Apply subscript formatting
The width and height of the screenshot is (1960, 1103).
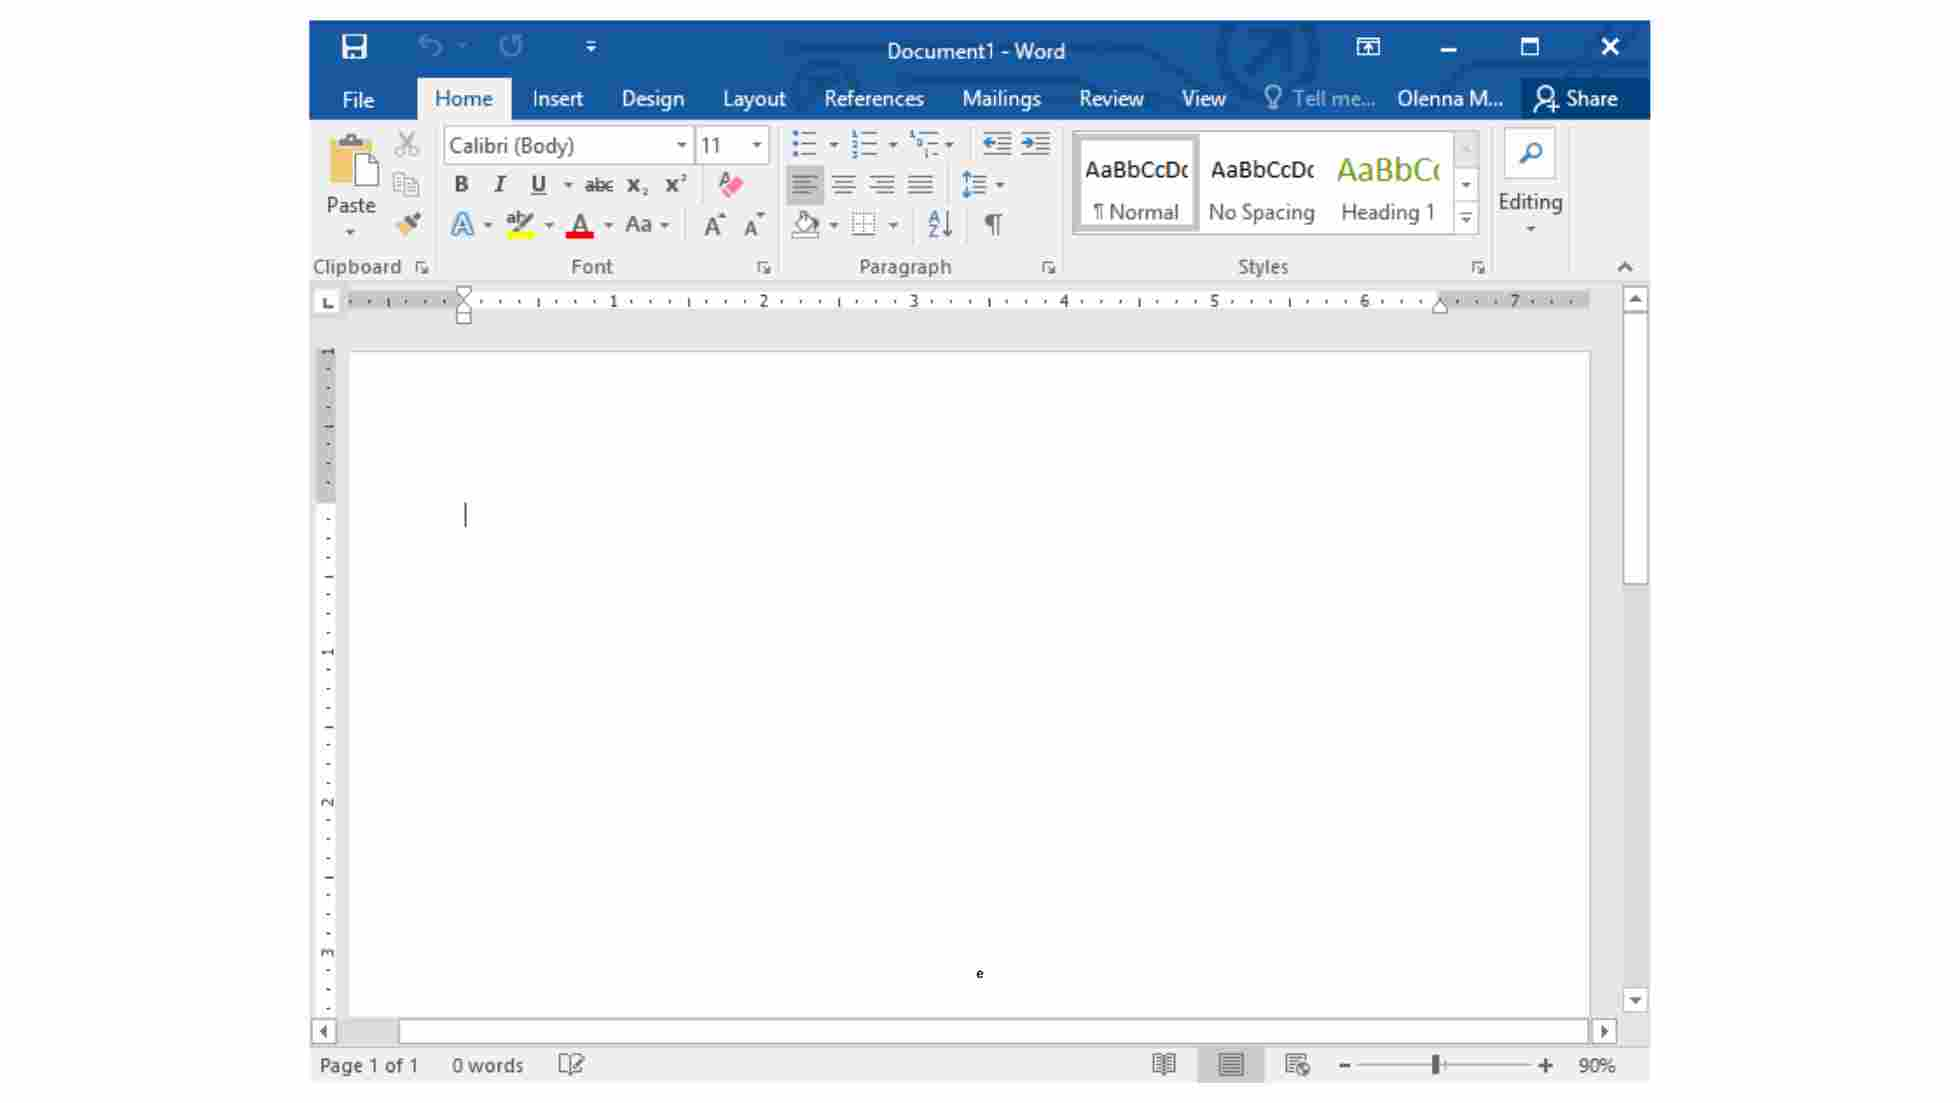tap(637, 185)
